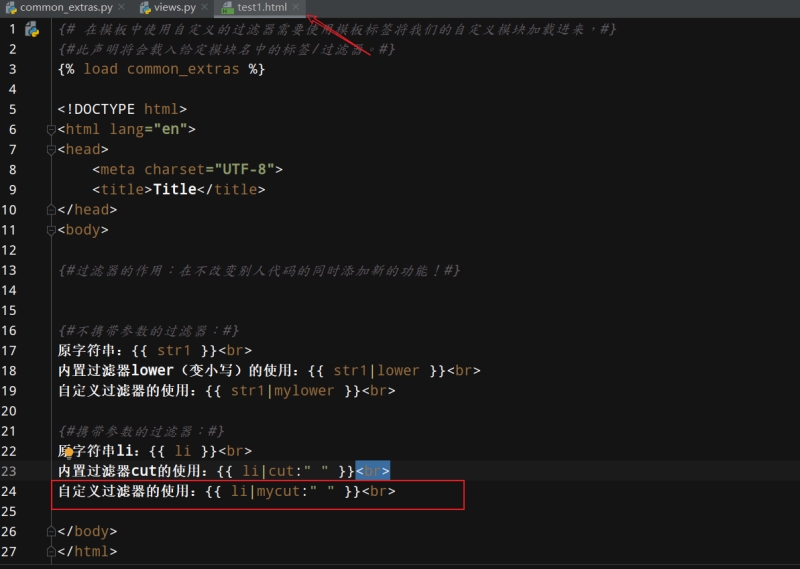Collapse the html tag fold on line 6

pyautogui.click(x=51, y=130)
